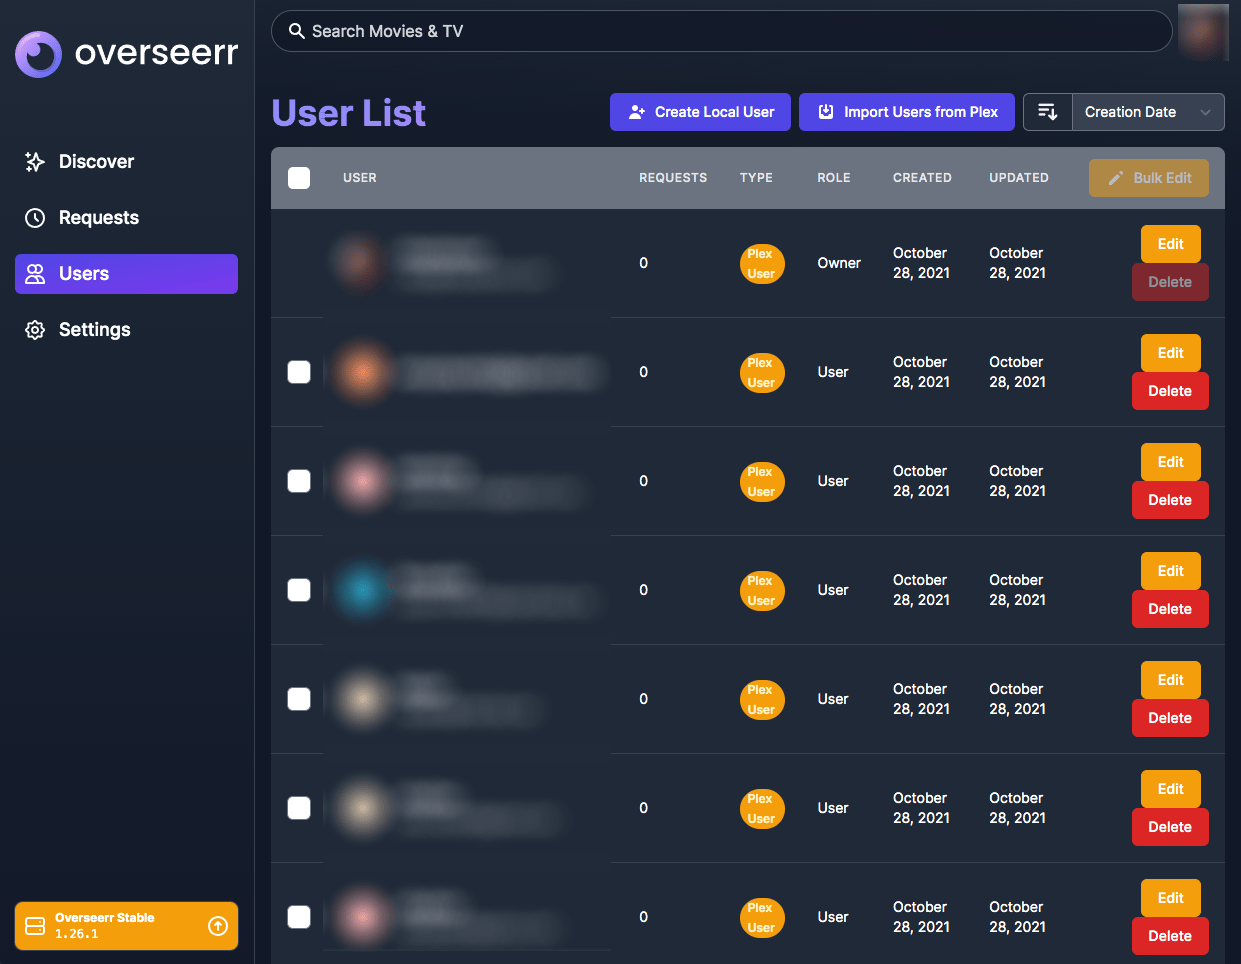Click the Discover sparkle icon in sidebar
The height and width of the screenshot is (964, 1241).
(35, 162)
